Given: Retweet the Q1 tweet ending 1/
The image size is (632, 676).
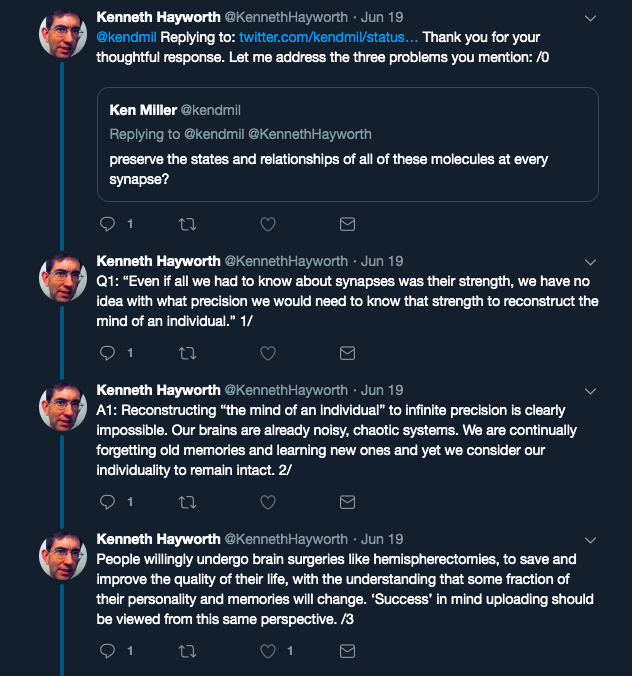Looking at the screenshot, I should (188, 353).
